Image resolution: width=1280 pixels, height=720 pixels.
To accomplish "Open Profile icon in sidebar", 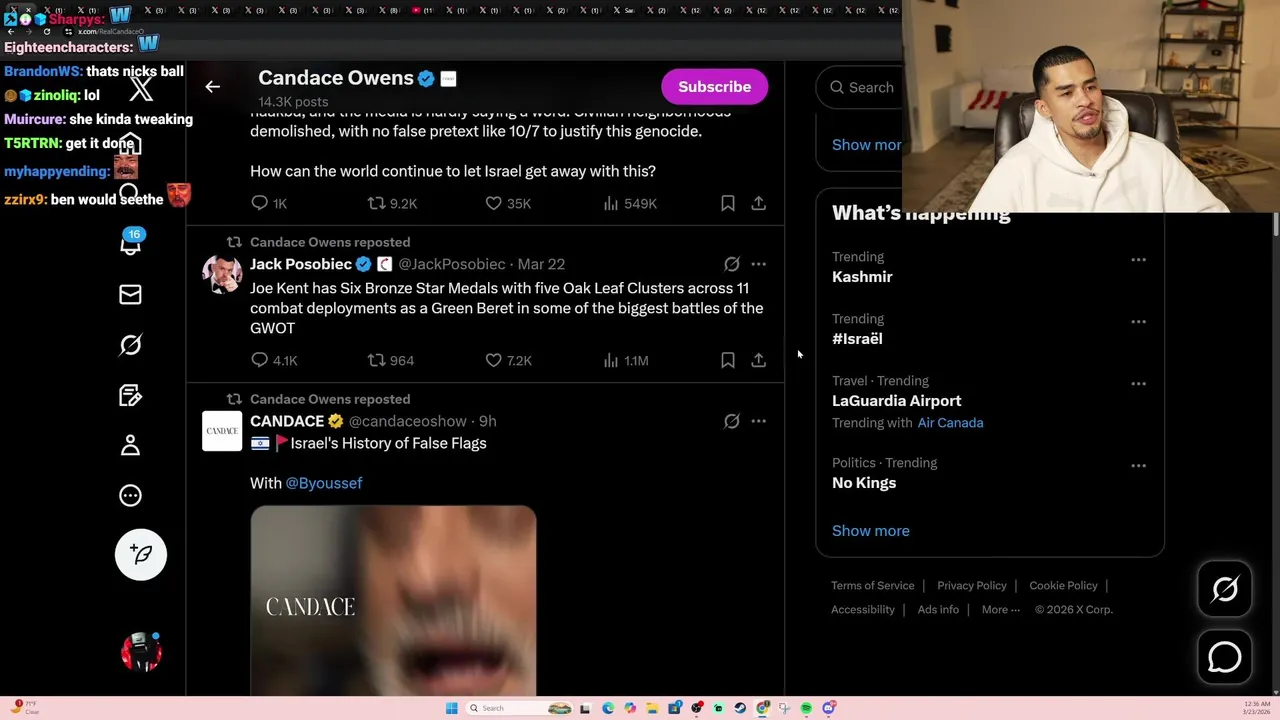I will (130, 445).
